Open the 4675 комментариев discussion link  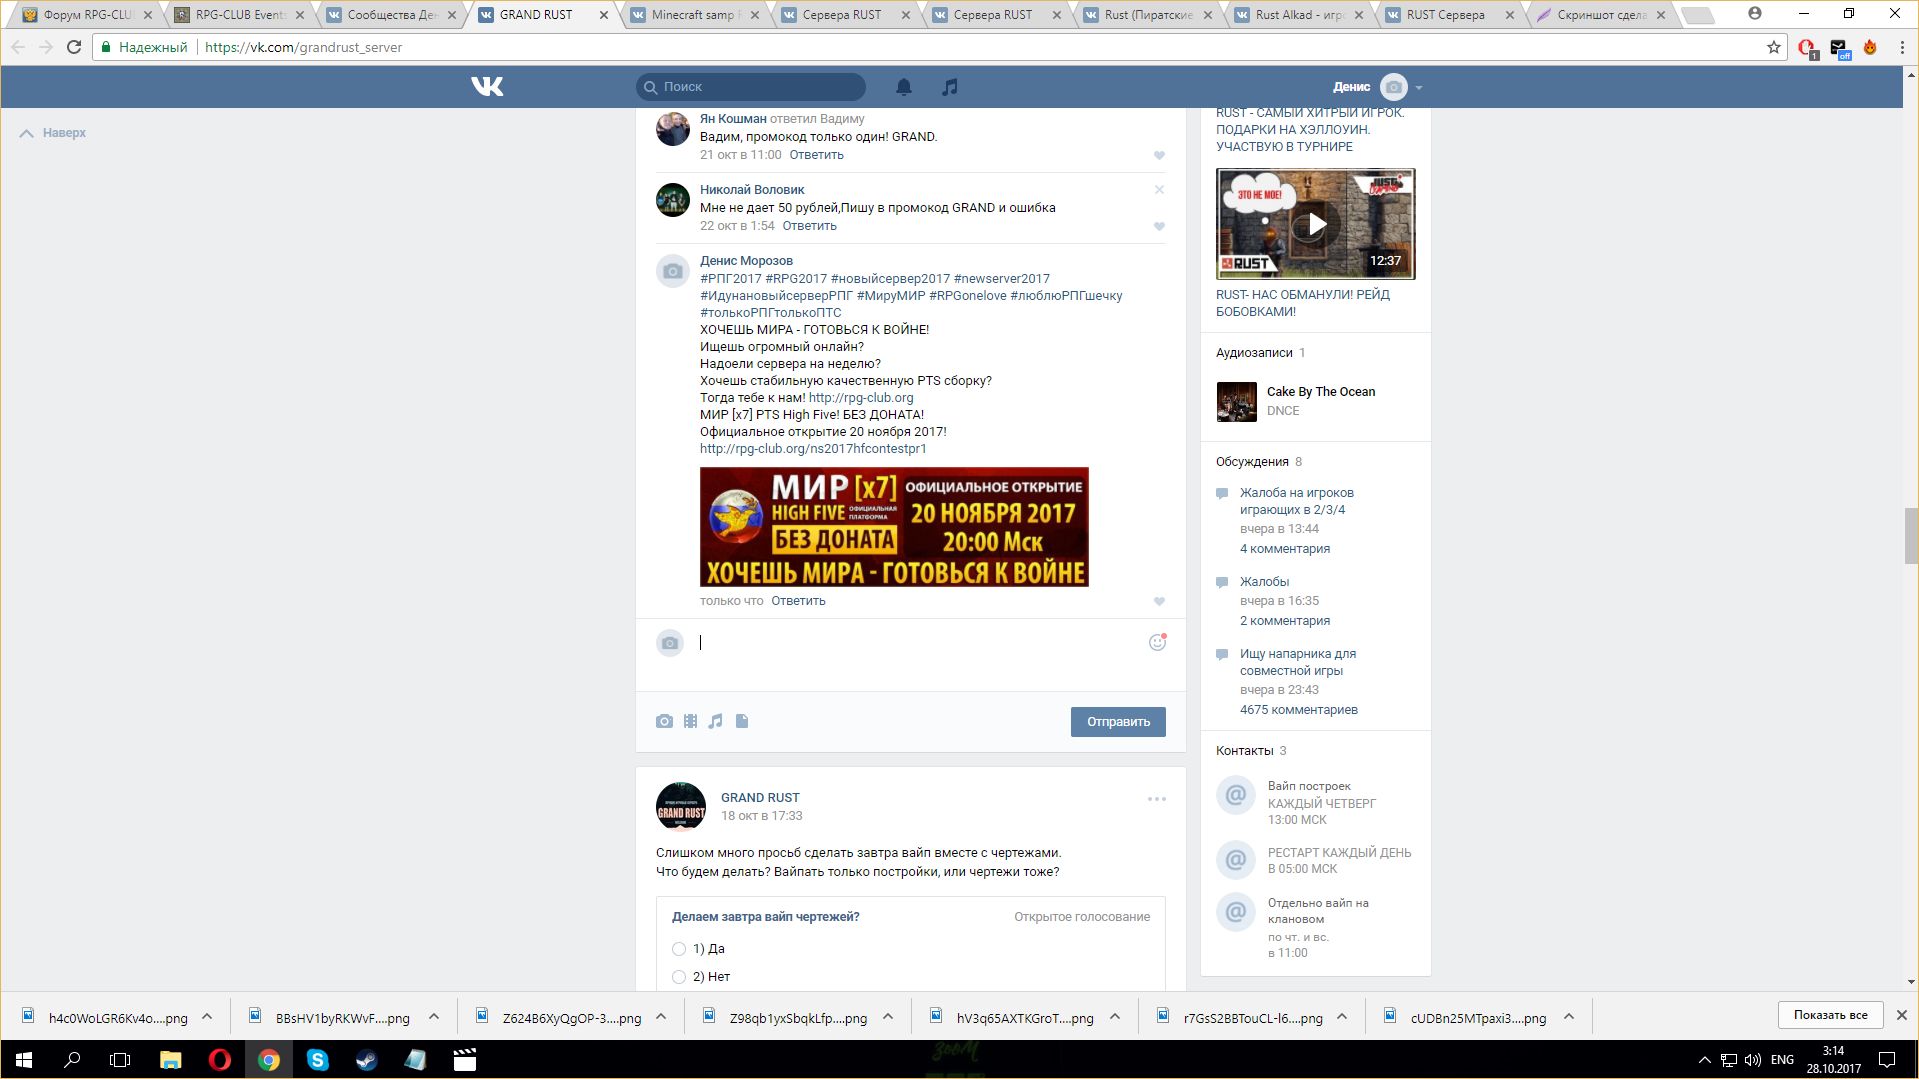pos(1299,710)
